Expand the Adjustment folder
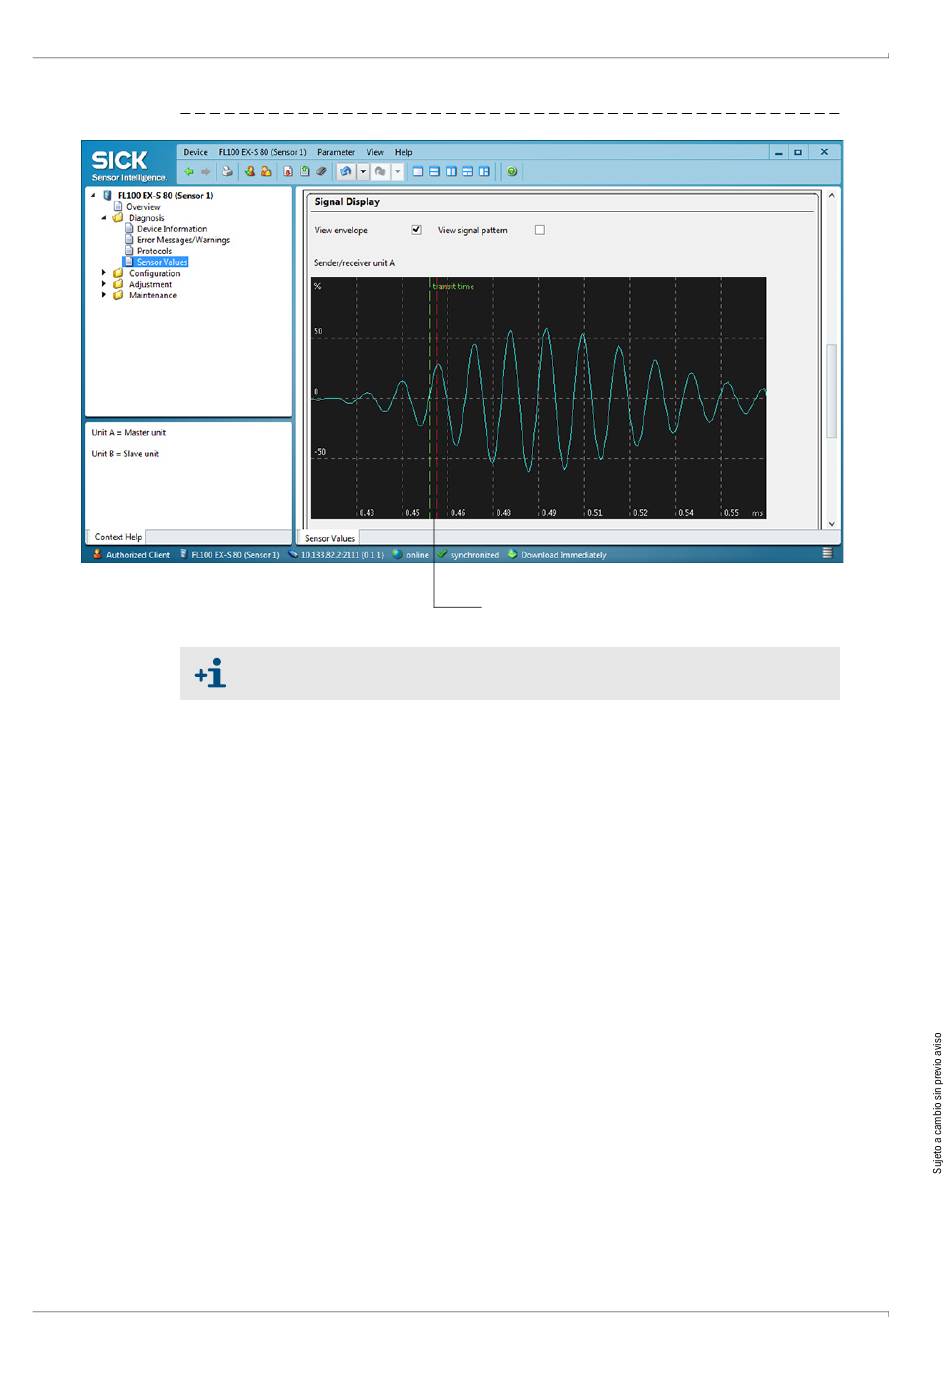950x1379 pixels. pos(104,284)
